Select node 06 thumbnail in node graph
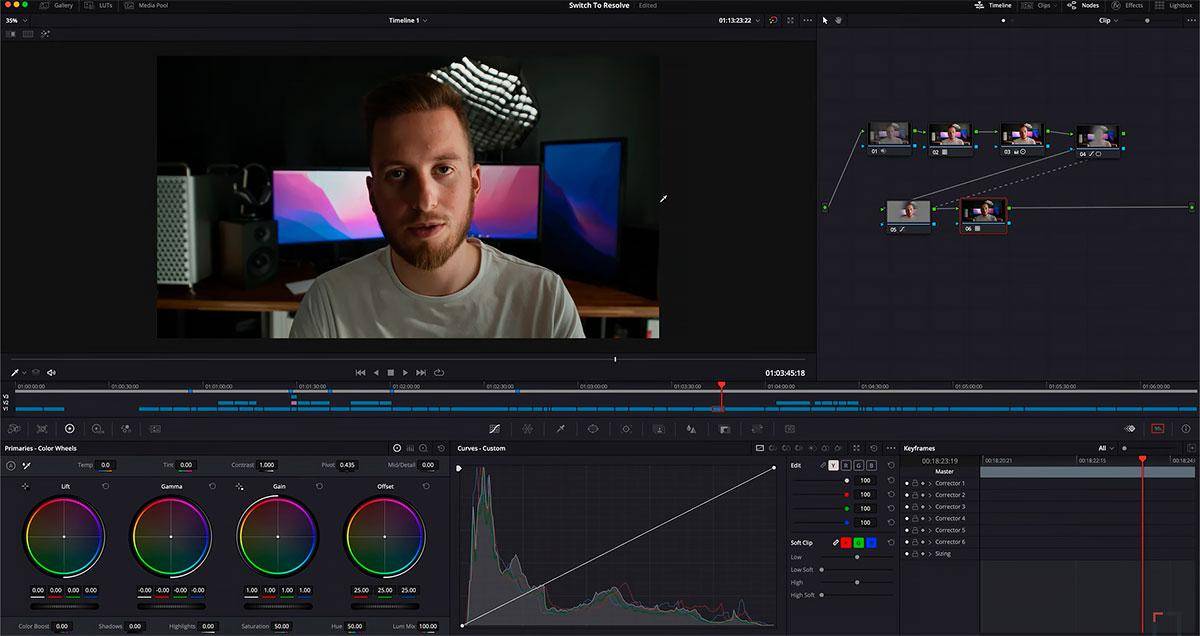The width and height of the screenshot is (1200, 636). tap(983, 211)
